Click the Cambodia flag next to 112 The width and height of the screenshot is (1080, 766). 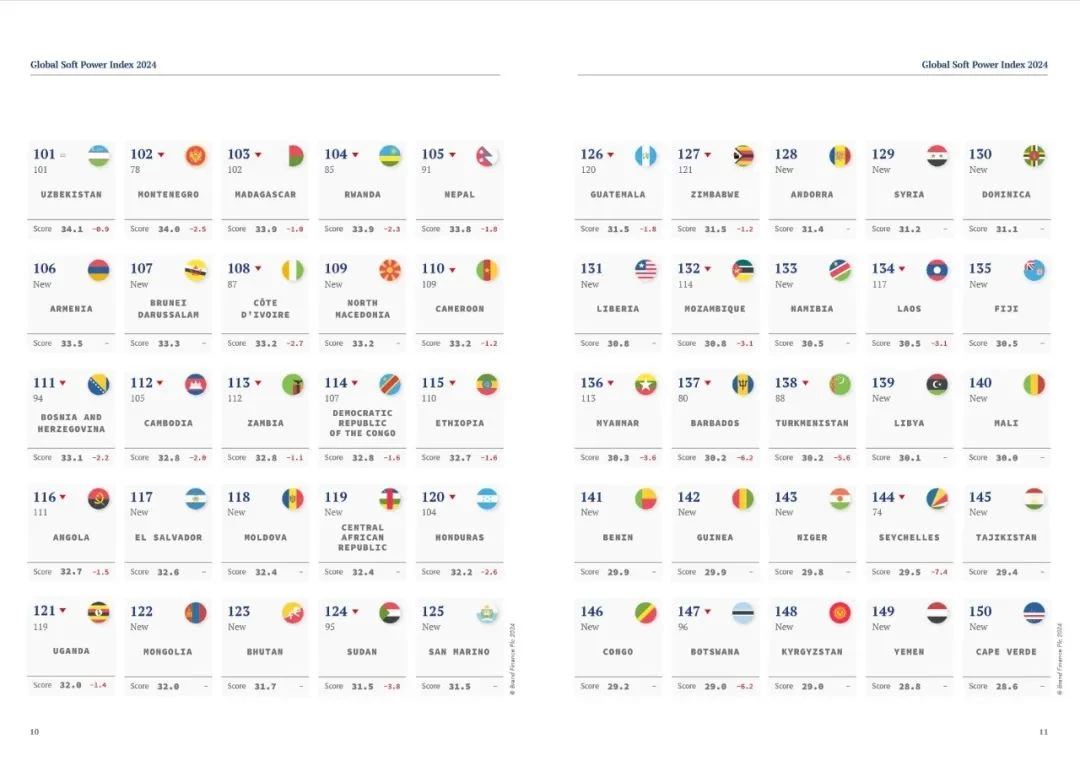pos(196,384)
